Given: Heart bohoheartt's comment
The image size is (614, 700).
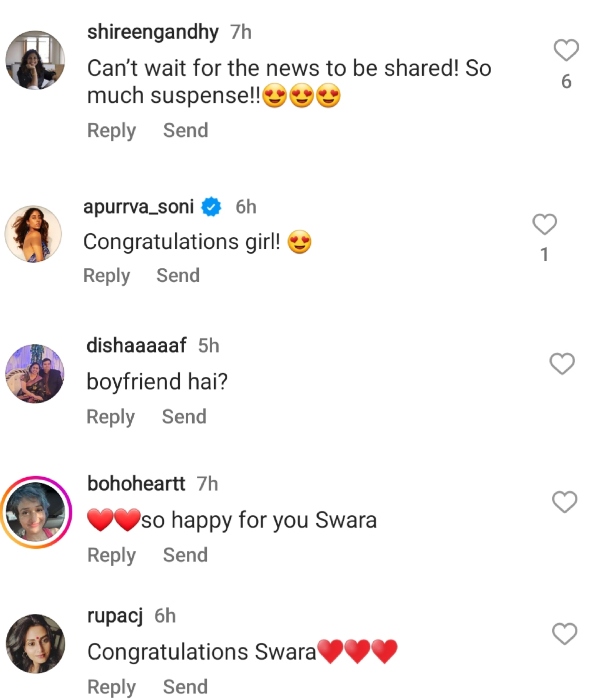Looking at the screenshot, I should [x=565, y=502].
